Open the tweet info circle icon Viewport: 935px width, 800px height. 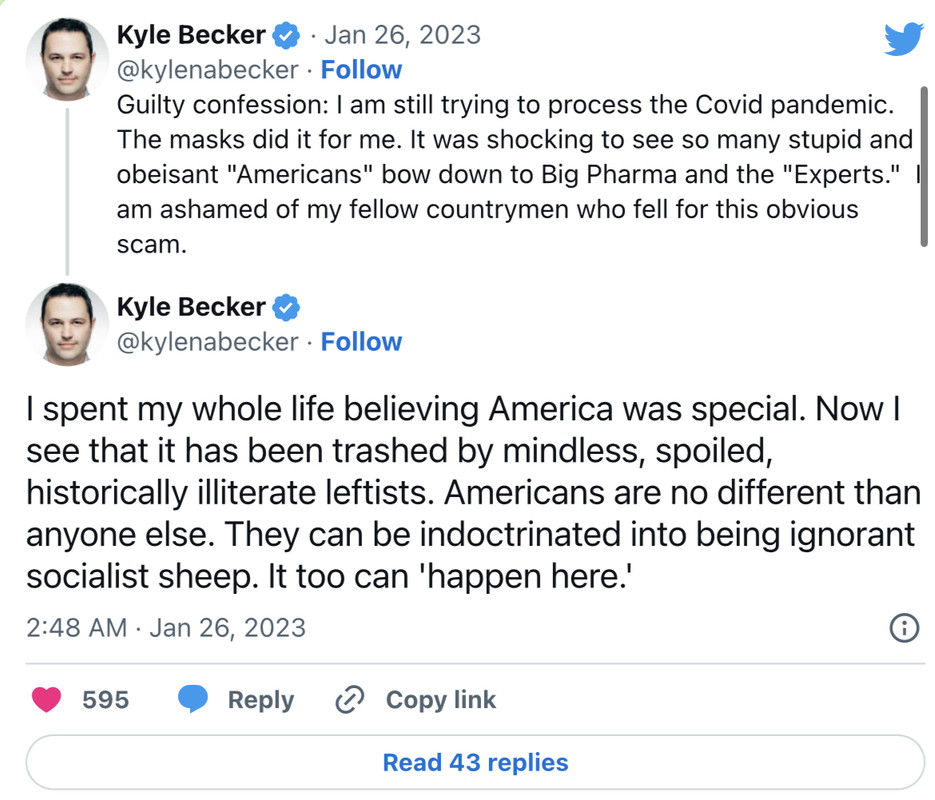pyautogui.click(x=904, y=628)
